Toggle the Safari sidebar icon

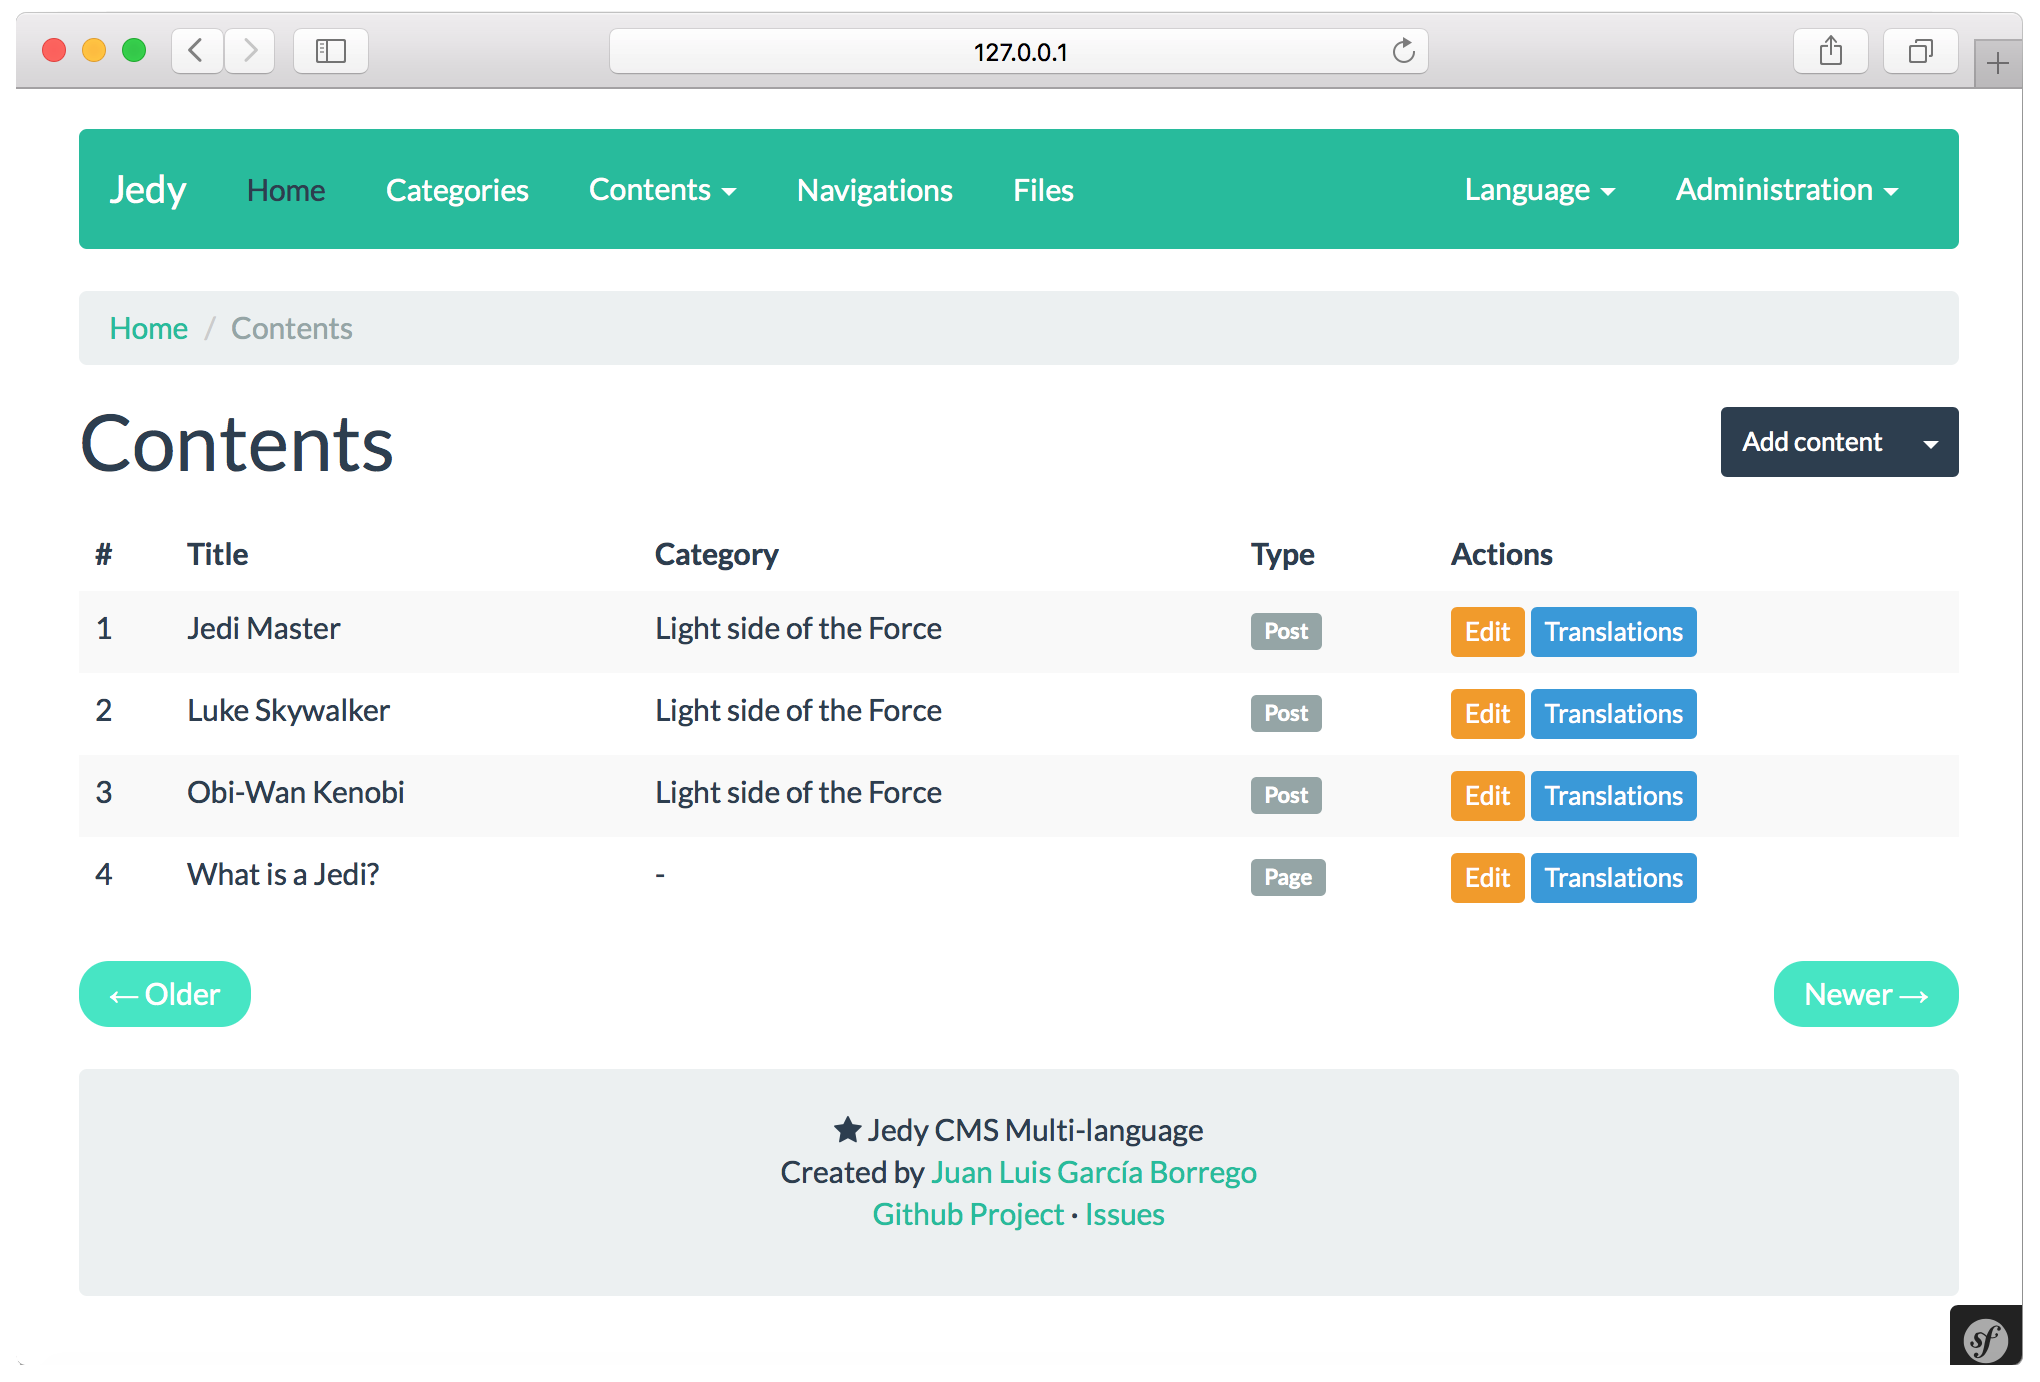331,50
